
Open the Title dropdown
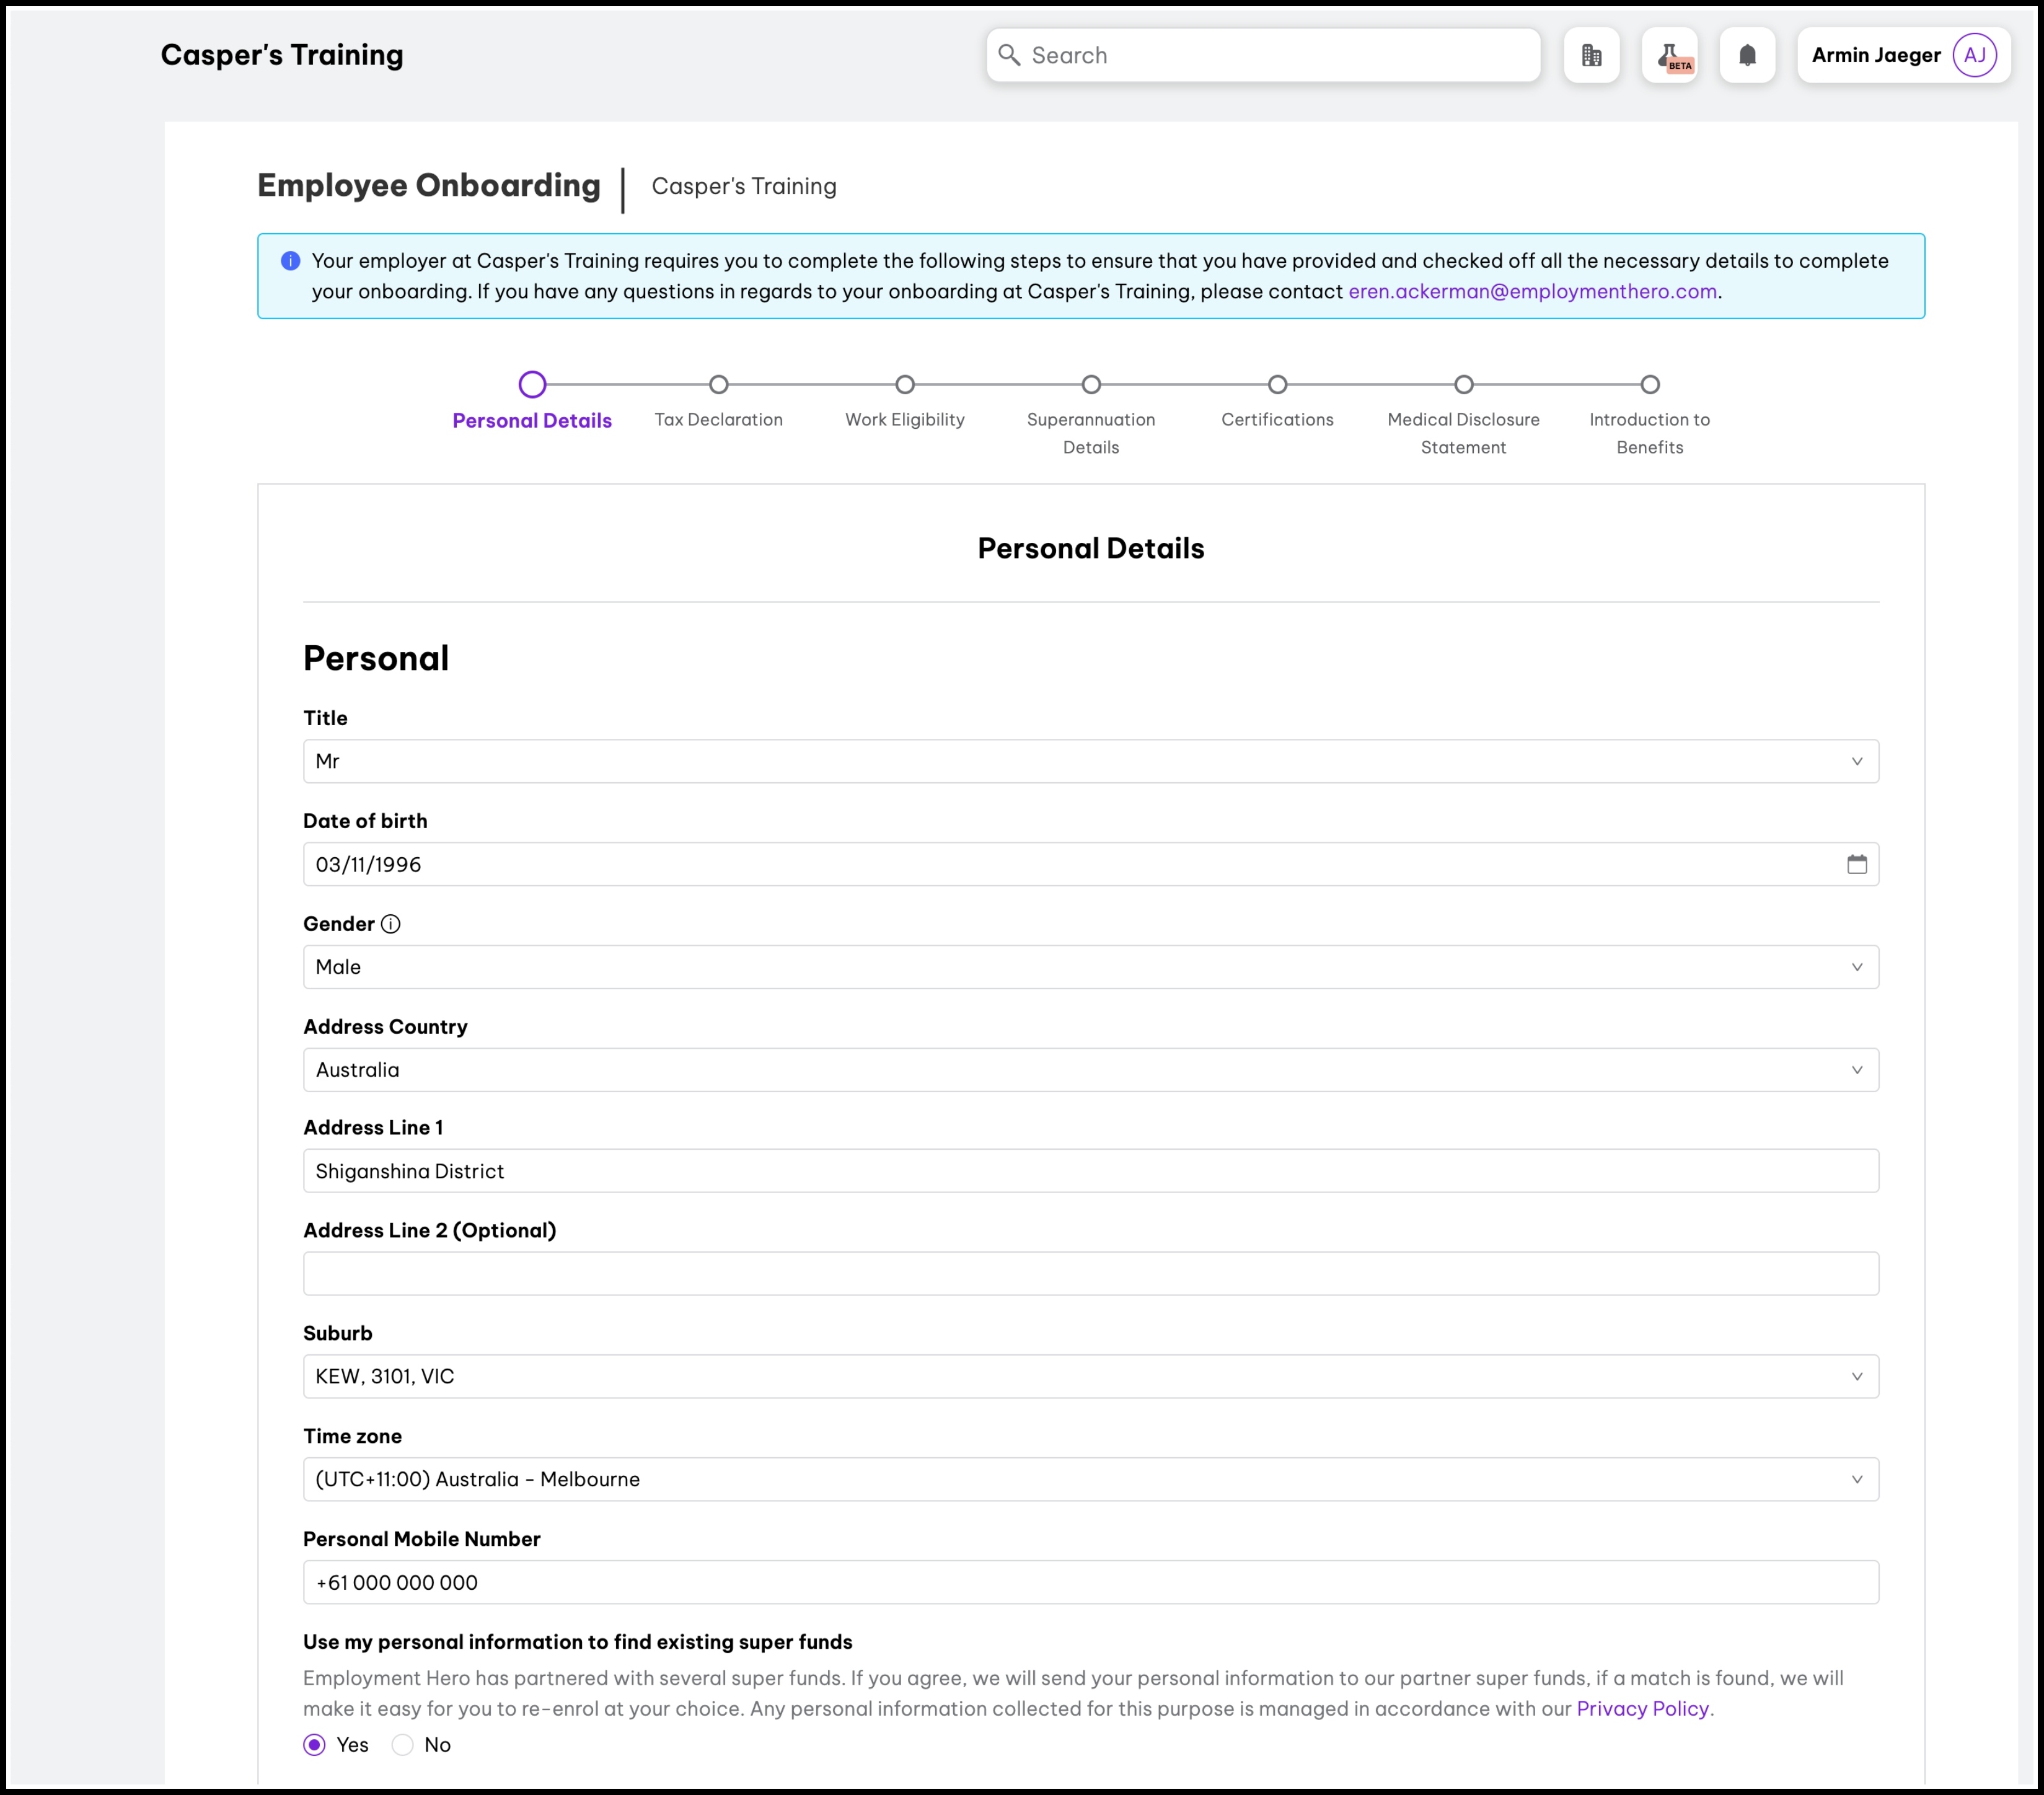(x=1090, y=761)
